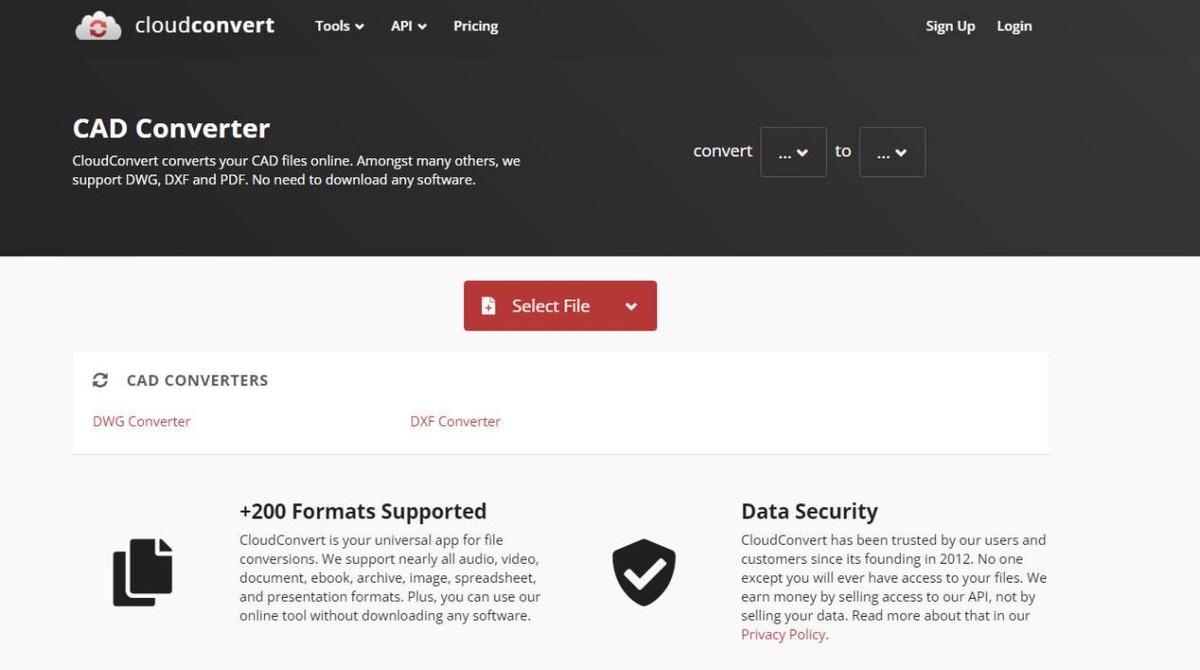This screenshot has height=670, width=1200.
Task: Click the CloudConvert cloud logo icon
Action: click(x=97, y=26)
